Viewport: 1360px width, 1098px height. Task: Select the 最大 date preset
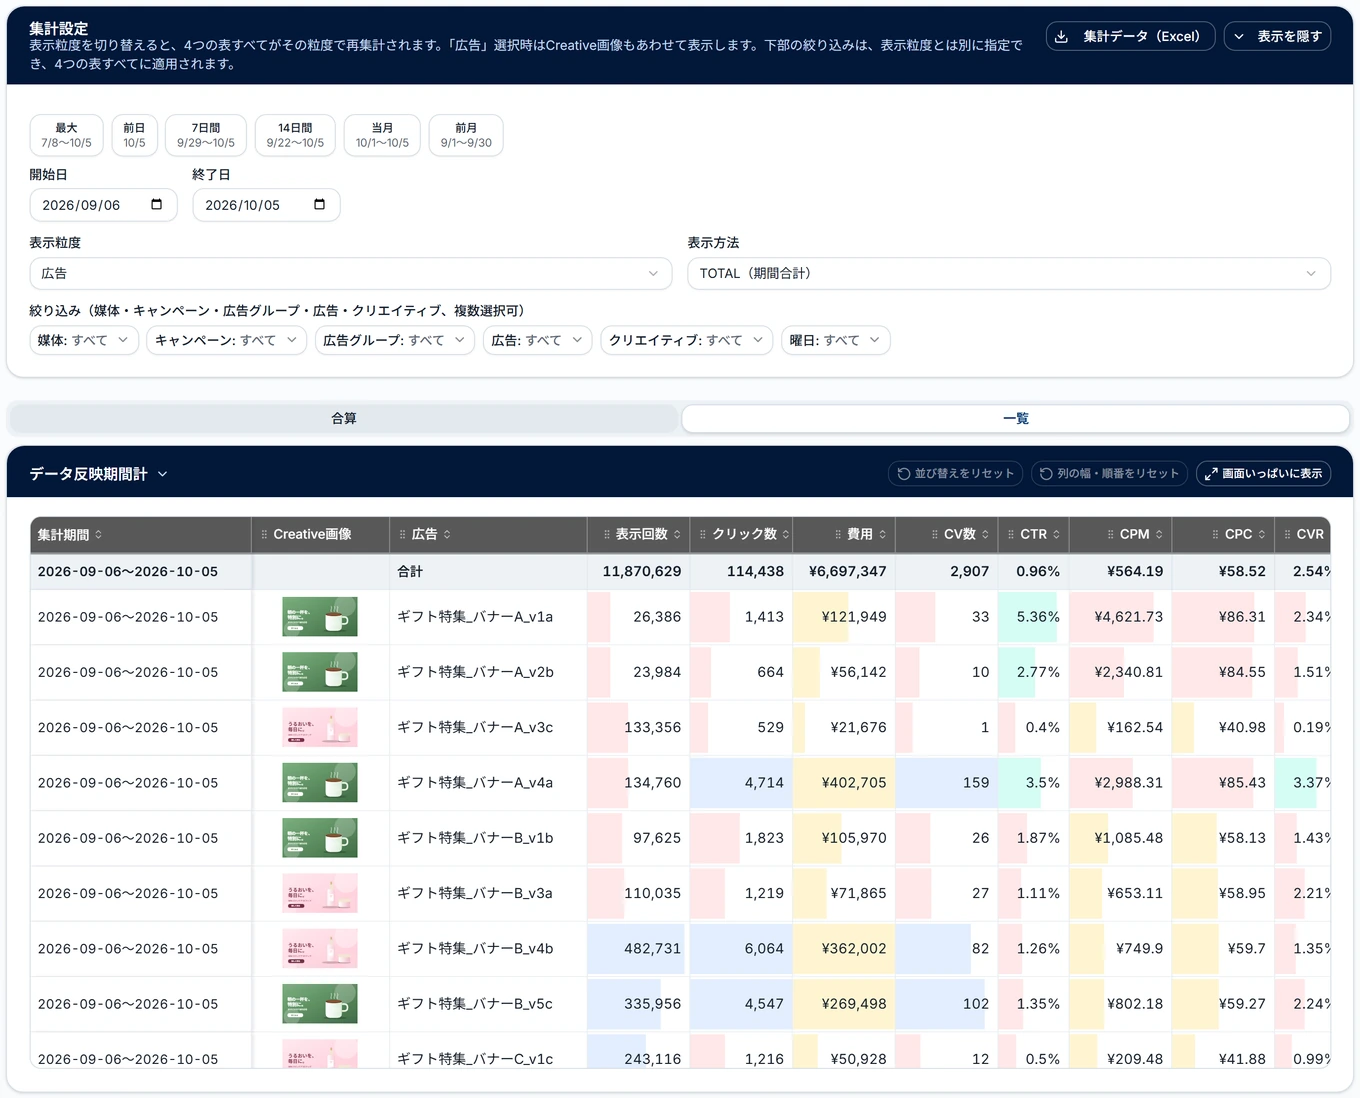67,135
